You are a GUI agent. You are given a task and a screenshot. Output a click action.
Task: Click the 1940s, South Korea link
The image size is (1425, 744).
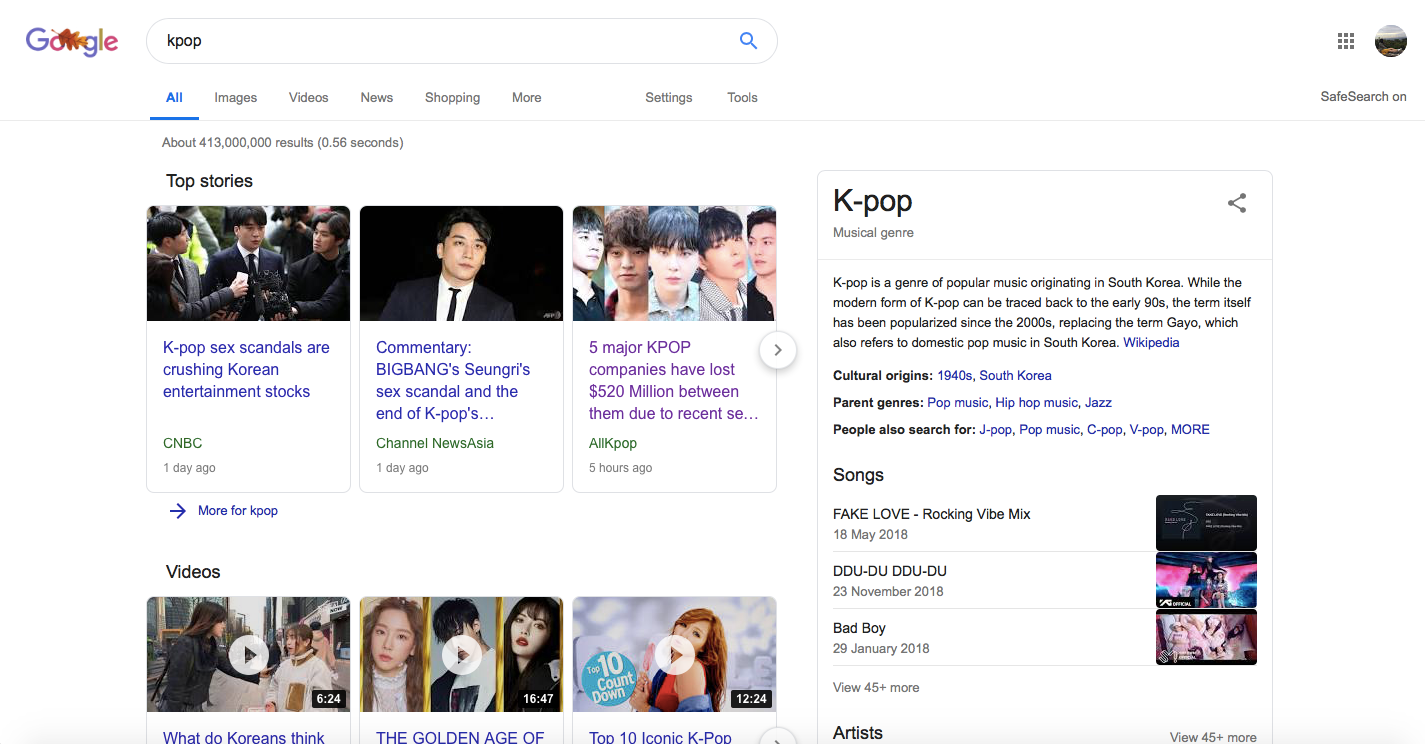coord(994,376)
